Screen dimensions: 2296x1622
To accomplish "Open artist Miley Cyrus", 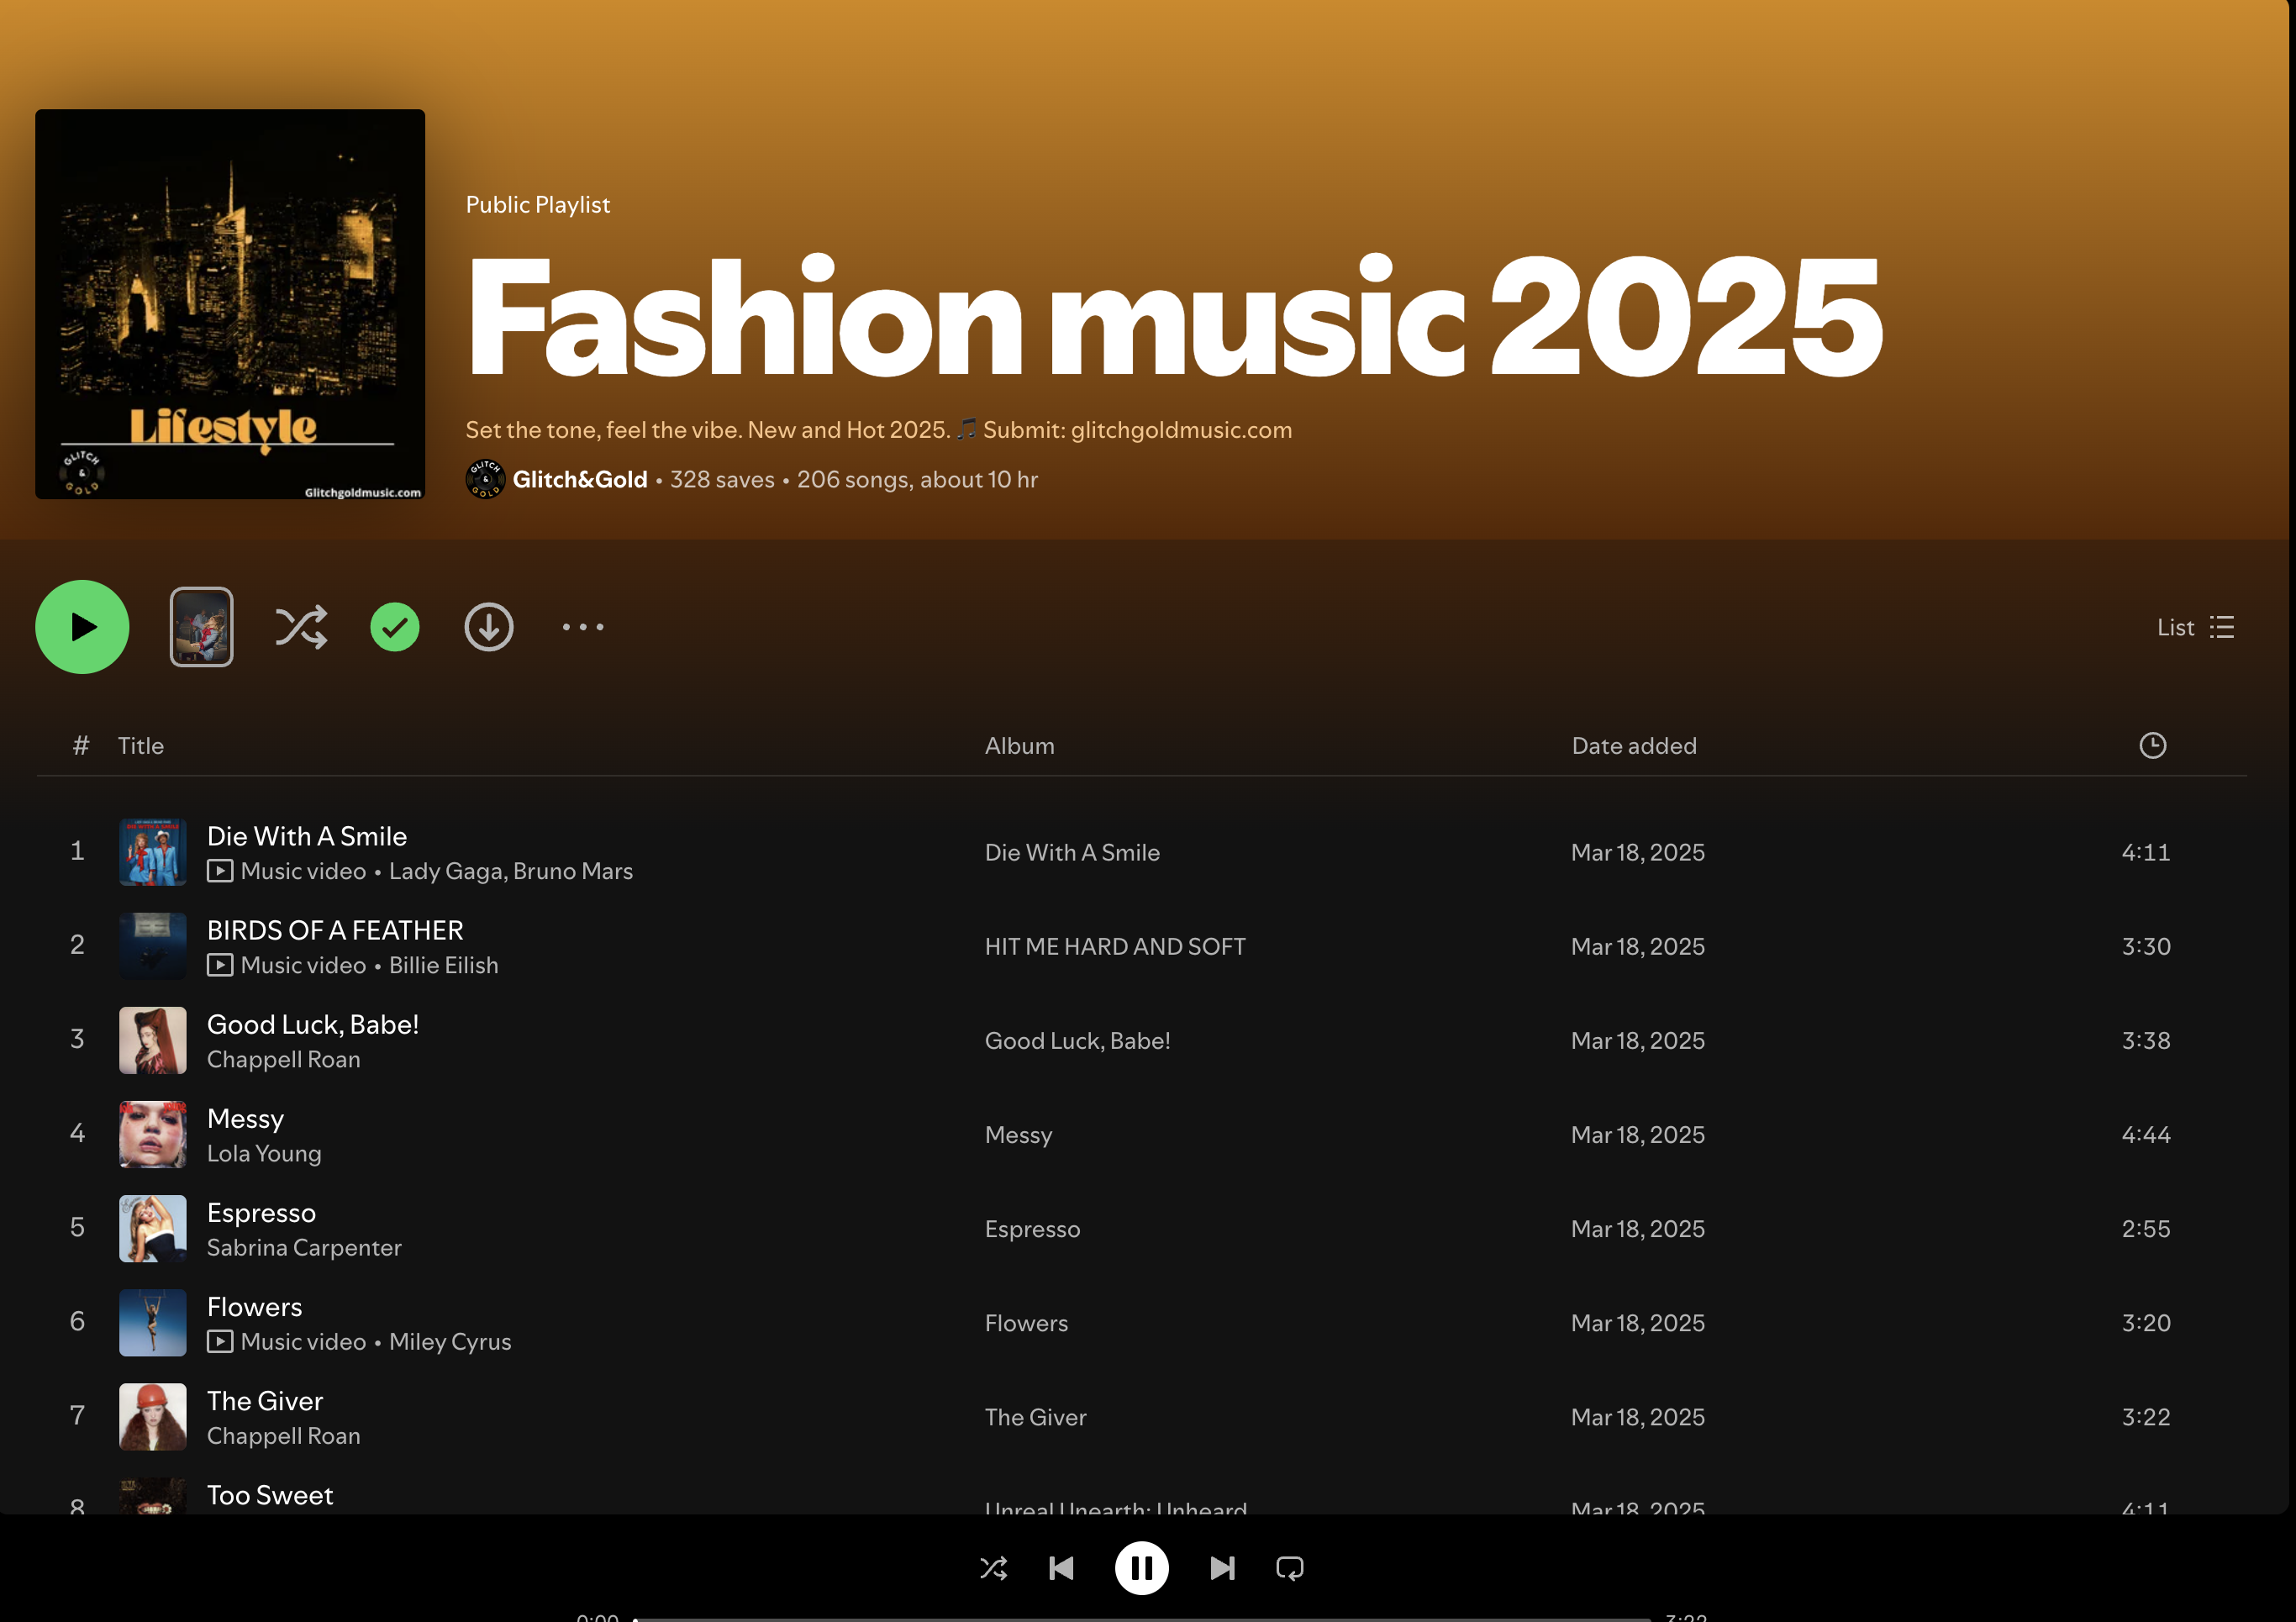I will click(450, 1342).
